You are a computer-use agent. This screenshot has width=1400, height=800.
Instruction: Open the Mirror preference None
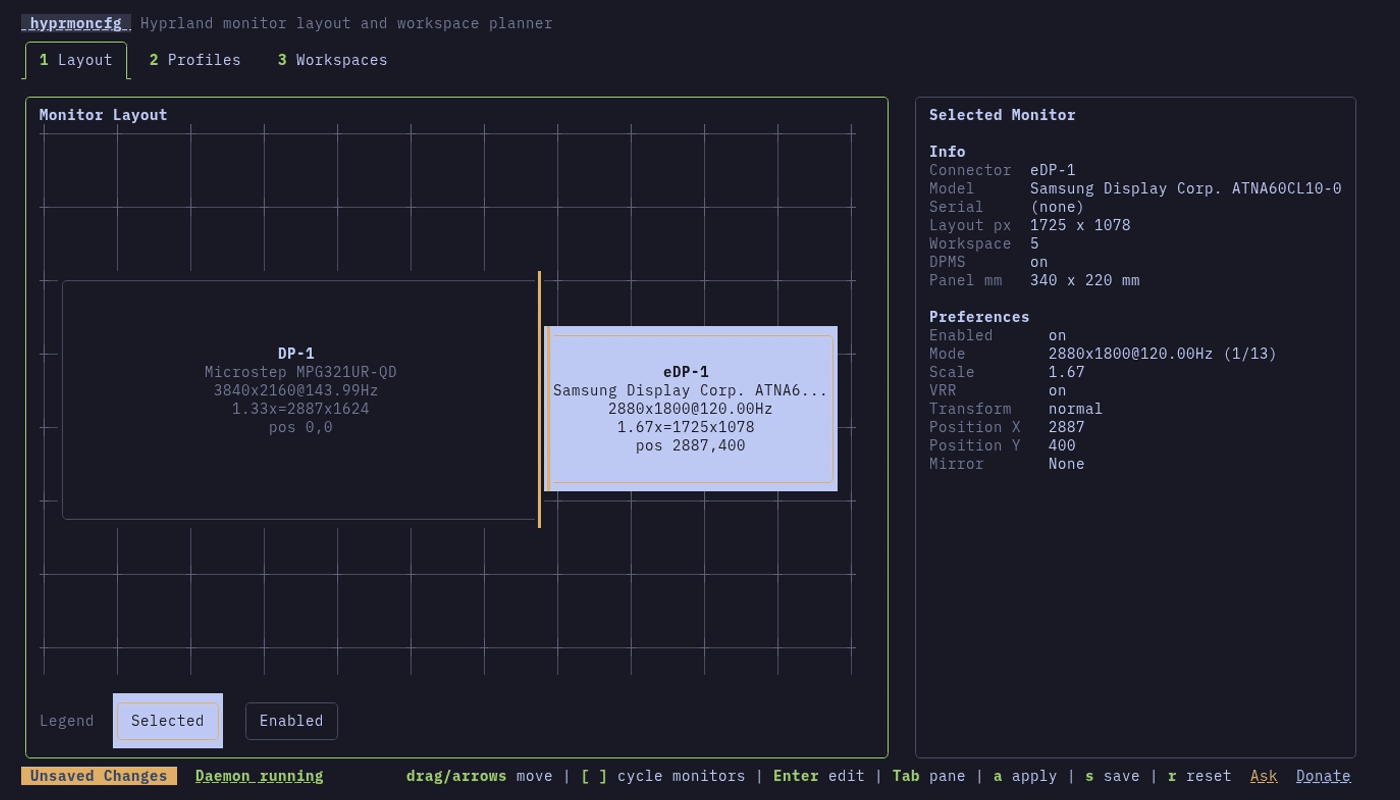[x=1066, y=464]
